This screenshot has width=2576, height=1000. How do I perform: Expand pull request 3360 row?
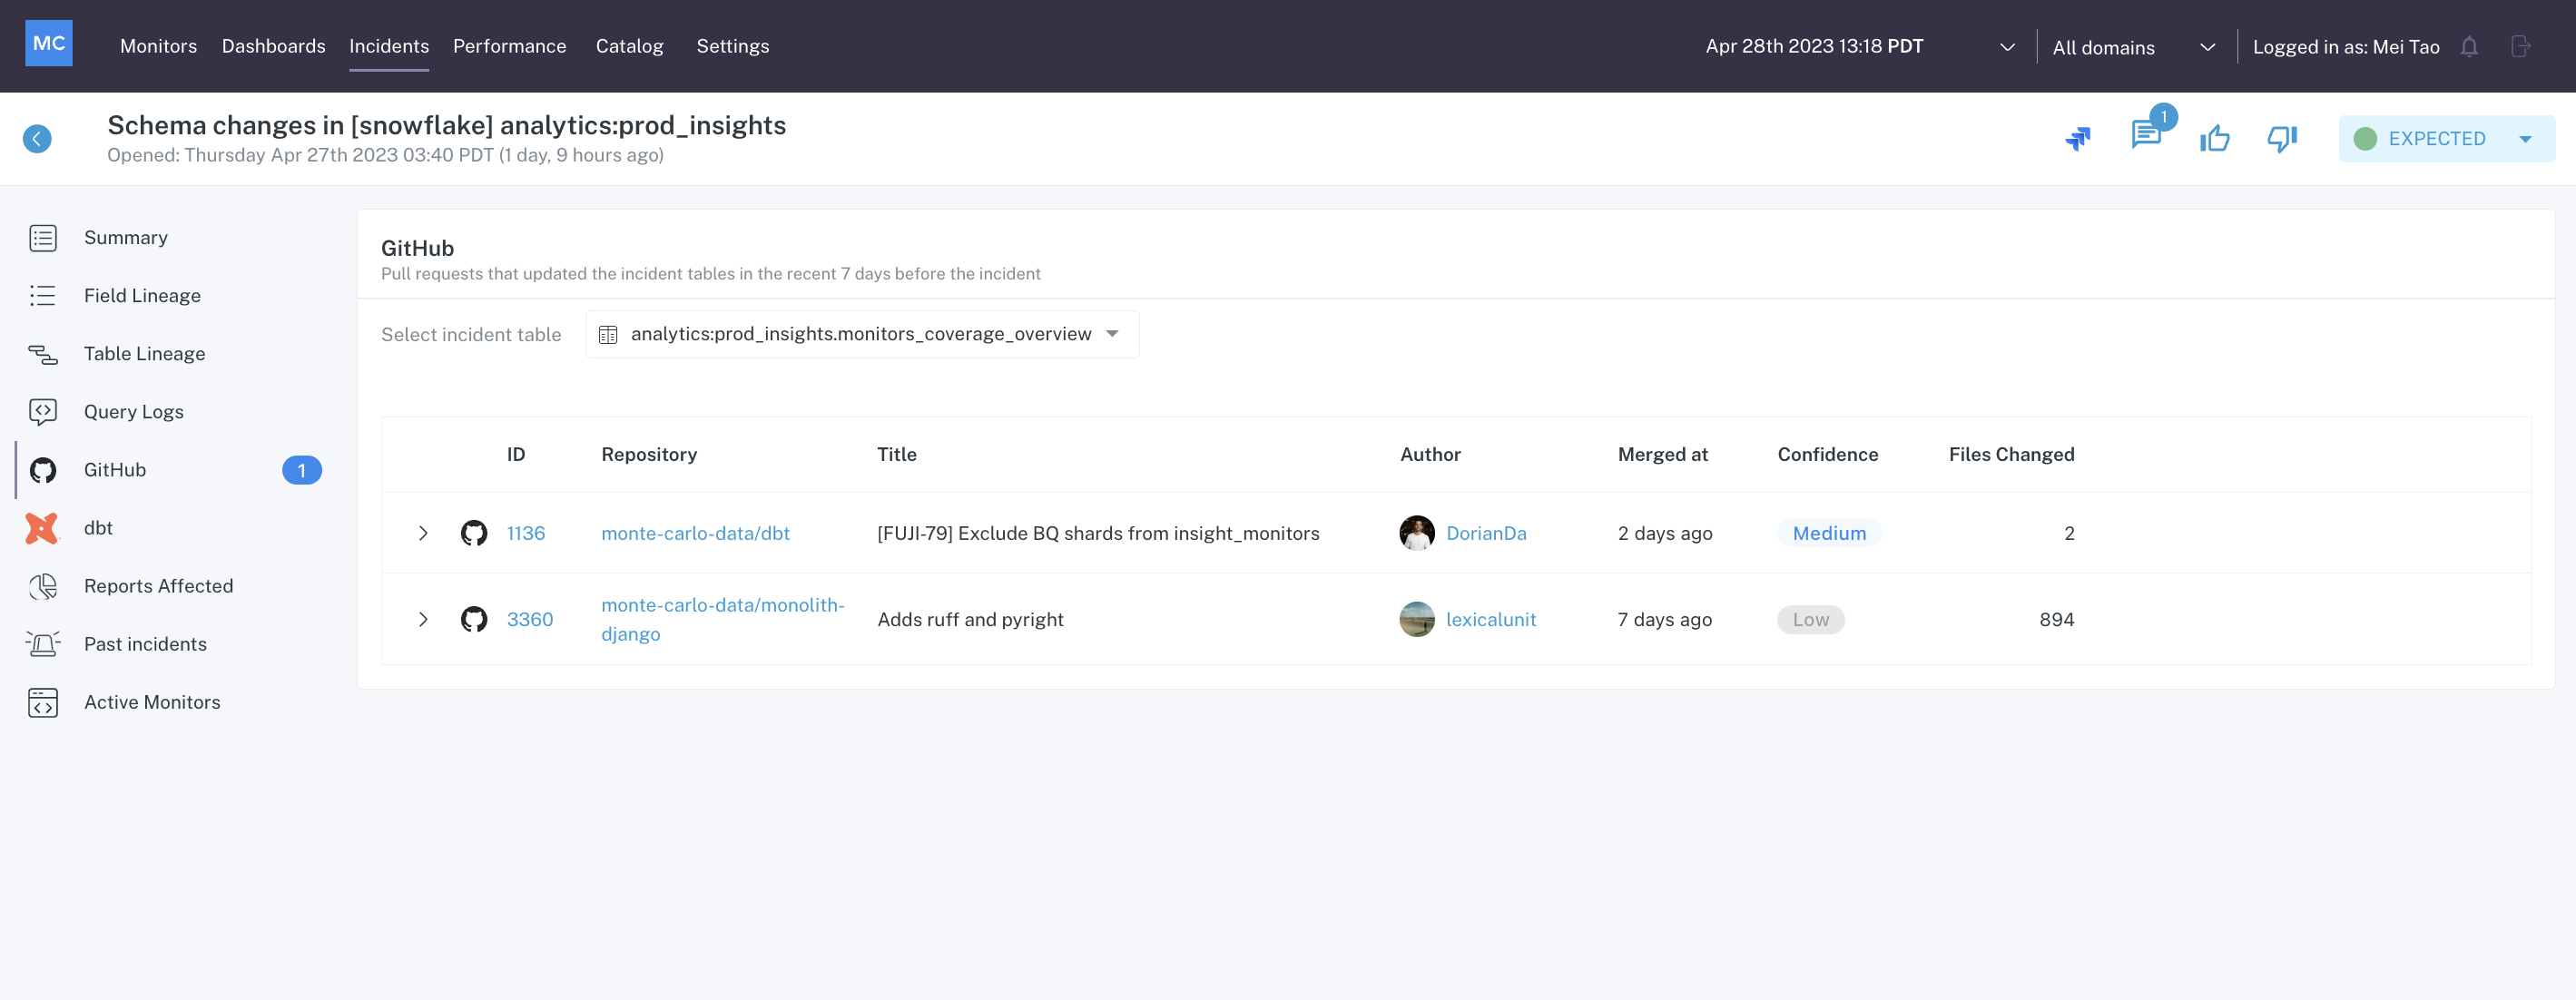coord(423,619)
